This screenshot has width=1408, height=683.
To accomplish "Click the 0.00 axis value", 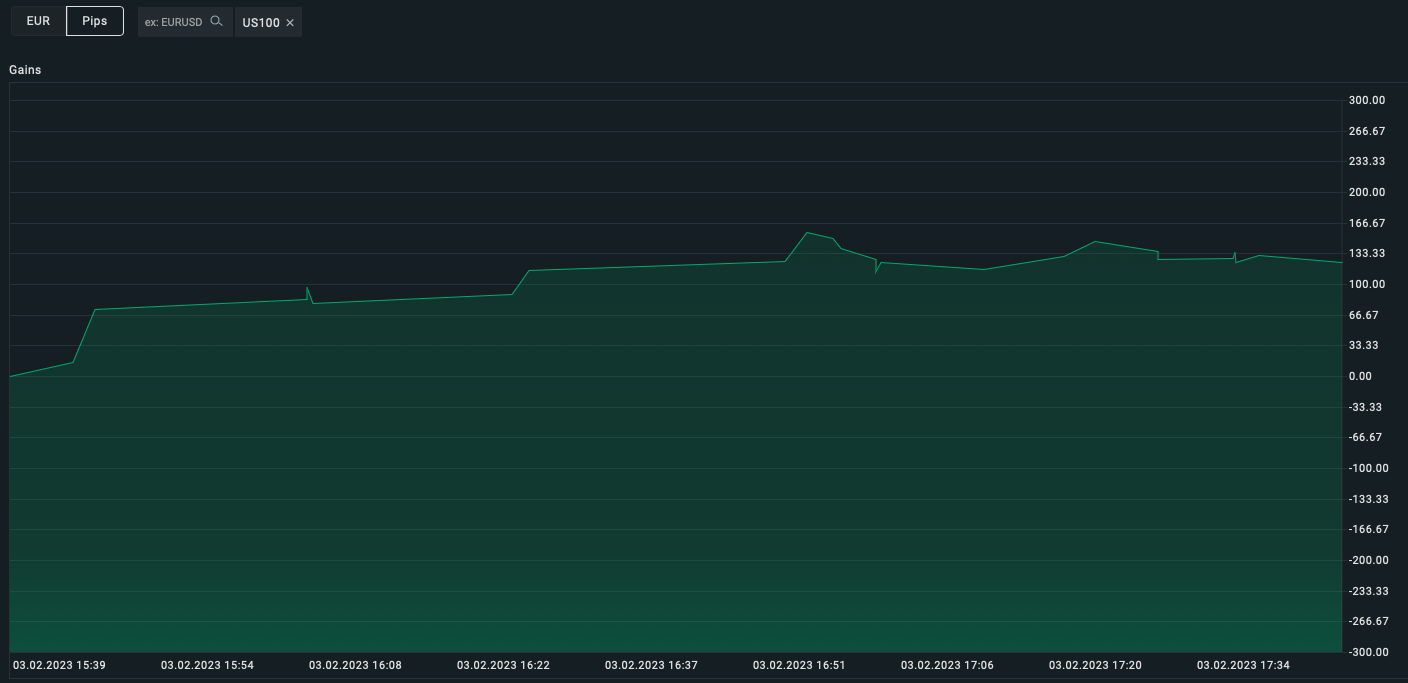I will 1360,376.
